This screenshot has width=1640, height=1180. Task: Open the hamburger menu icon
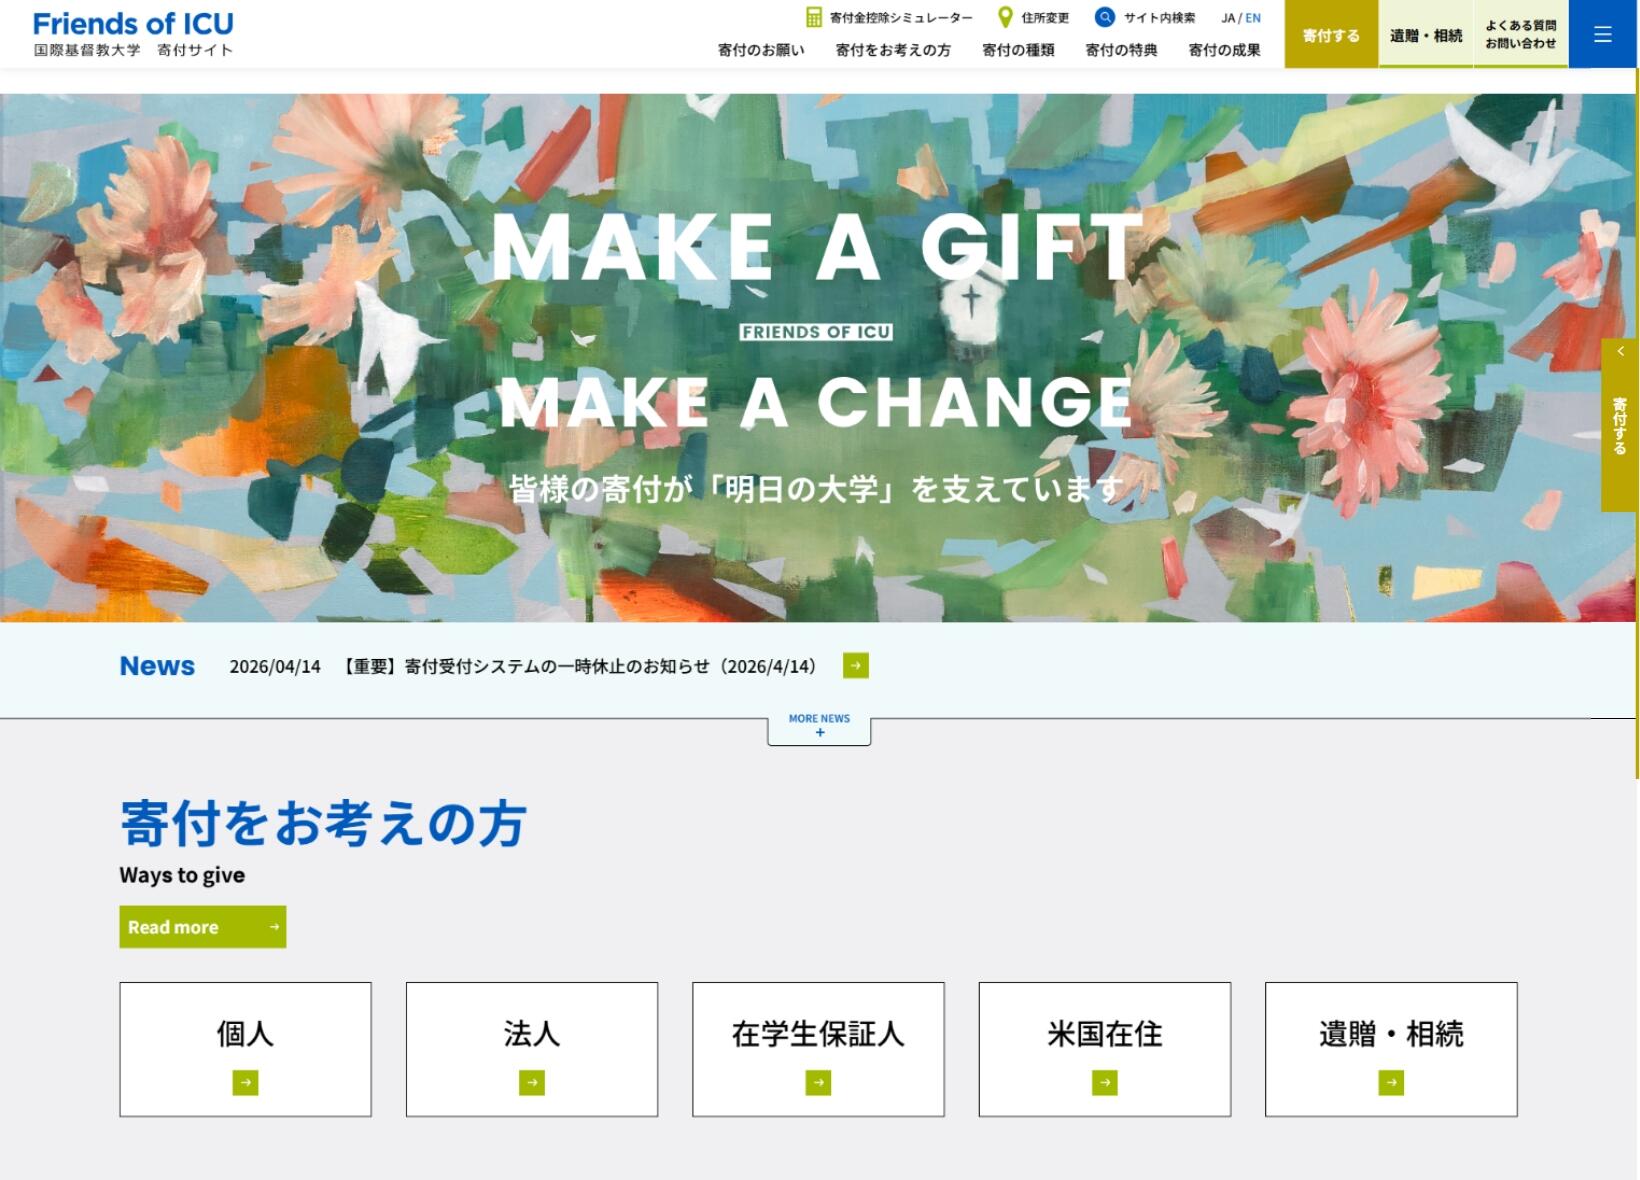(x=1602, y=35)
